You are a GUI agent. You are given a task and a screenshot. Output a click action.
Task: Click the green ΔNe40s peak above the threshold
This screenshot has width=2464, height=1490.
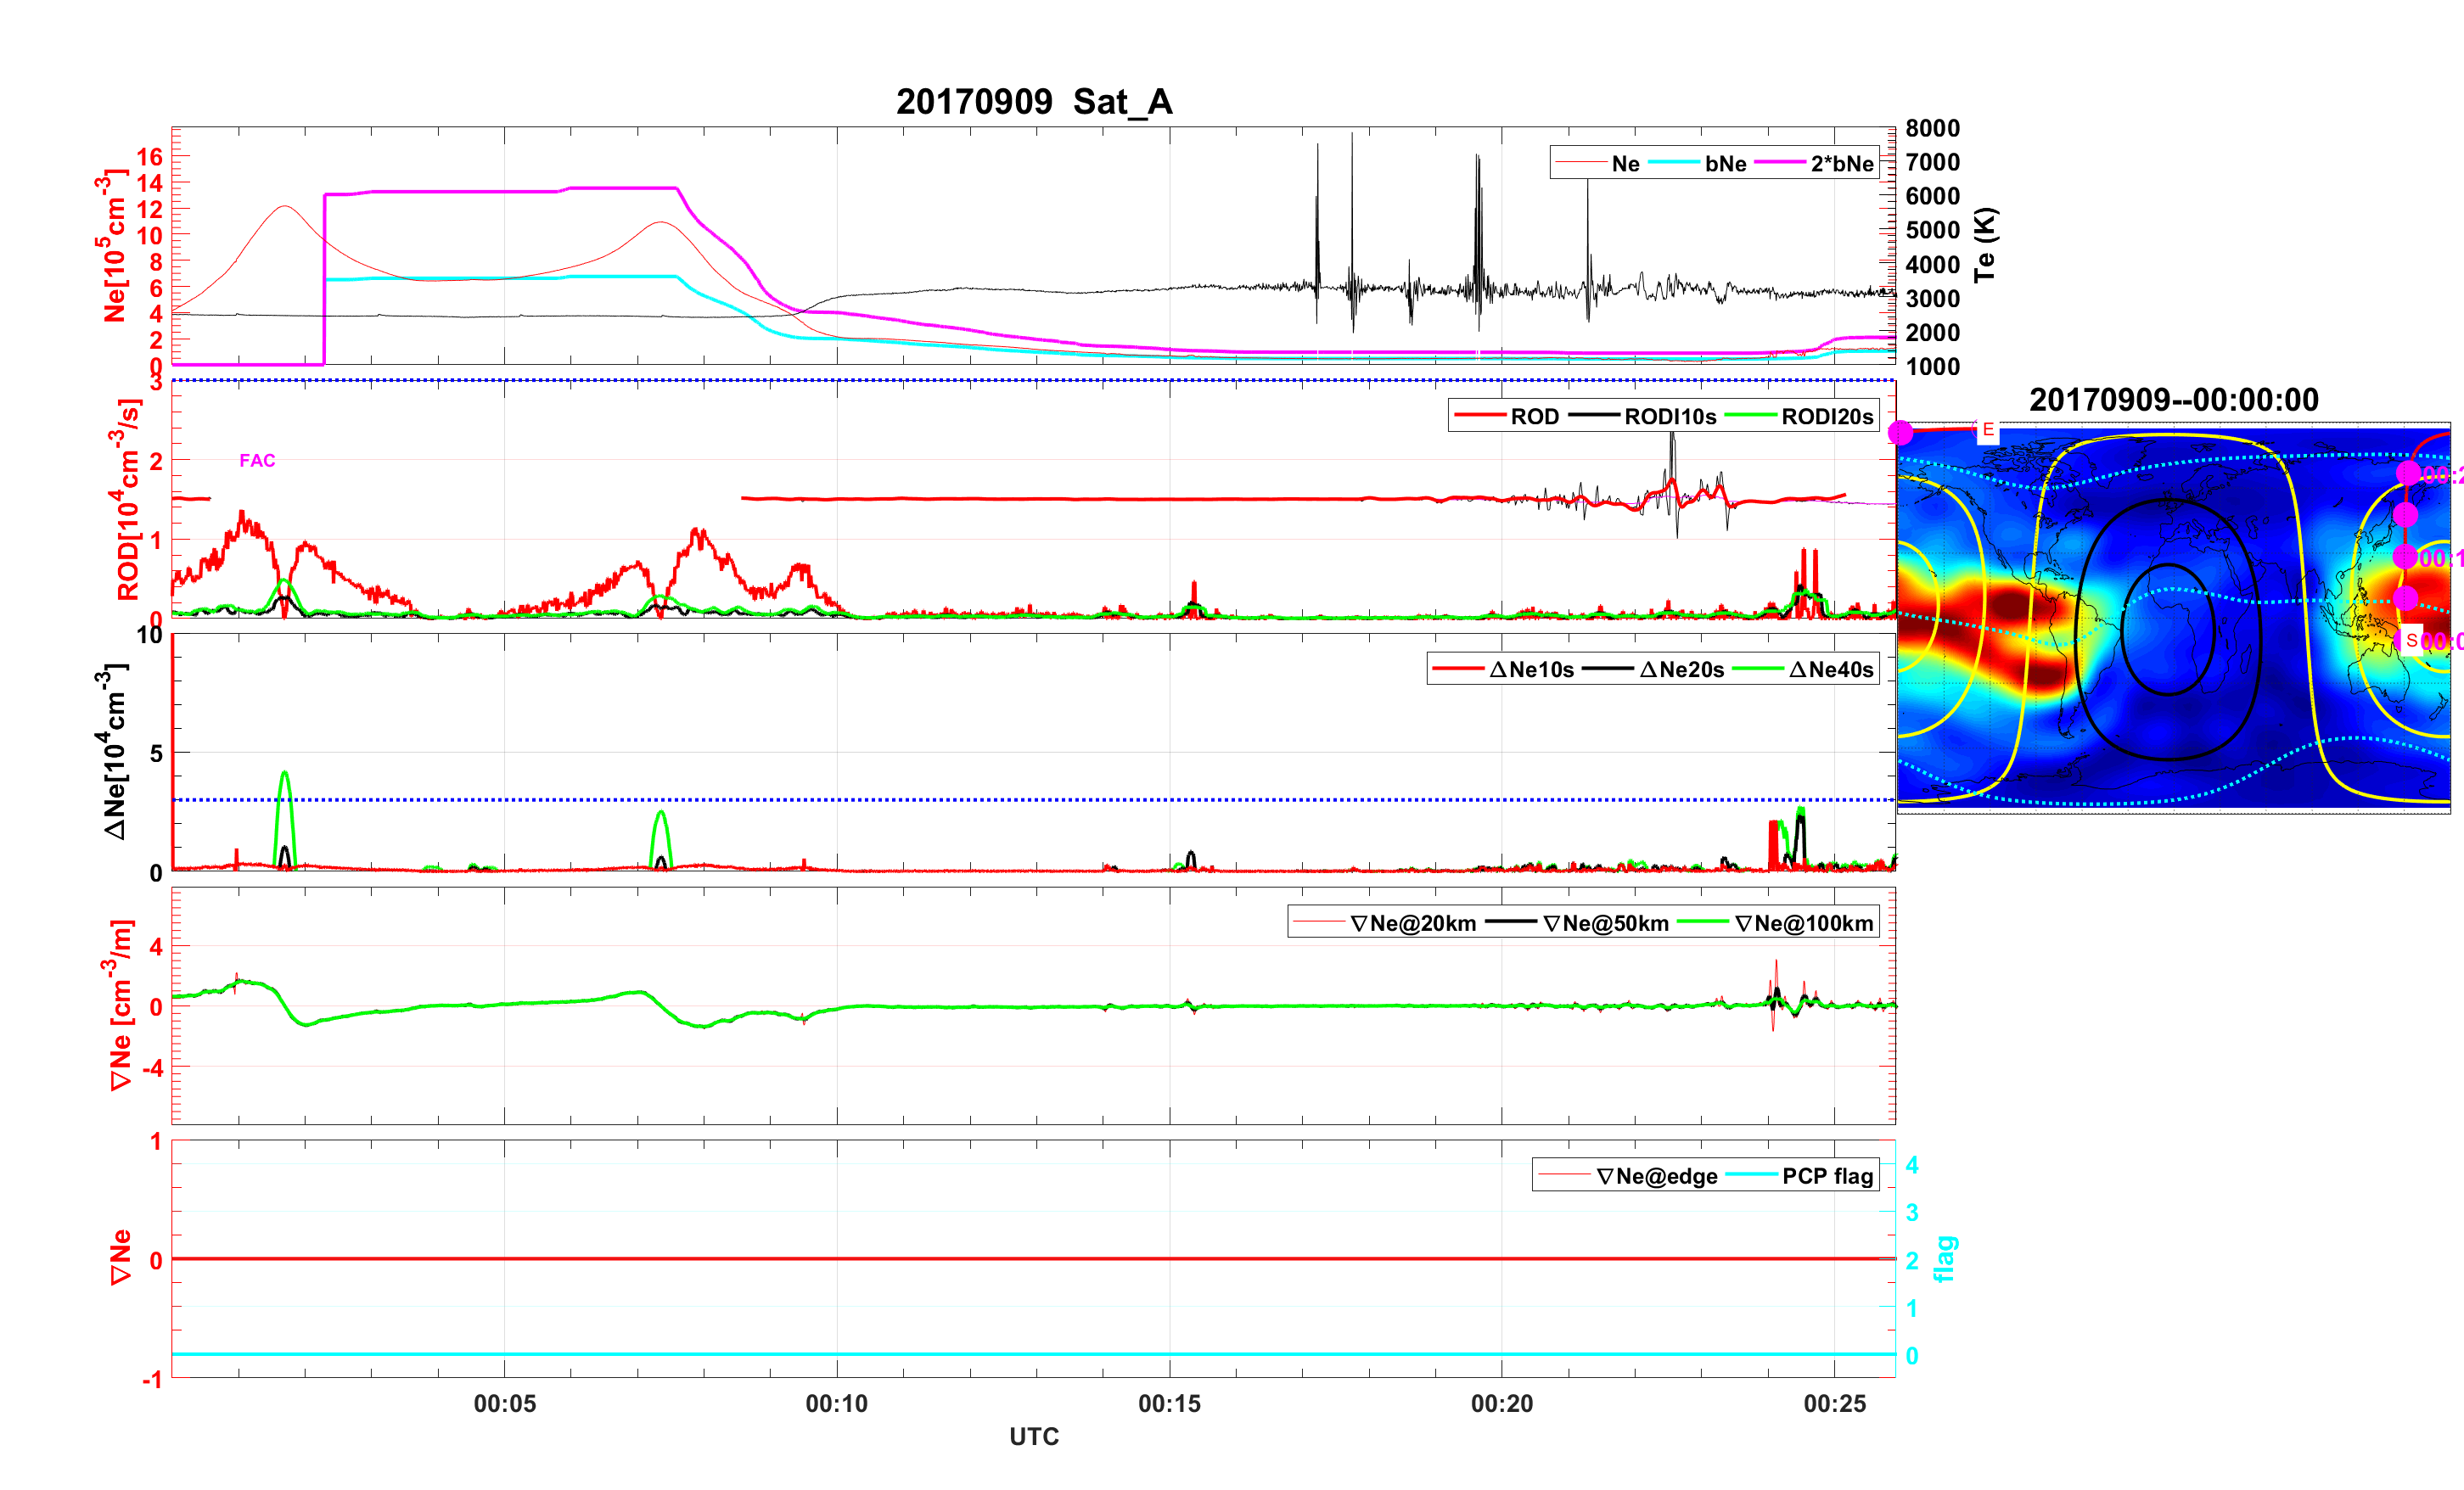pos(285,776)
